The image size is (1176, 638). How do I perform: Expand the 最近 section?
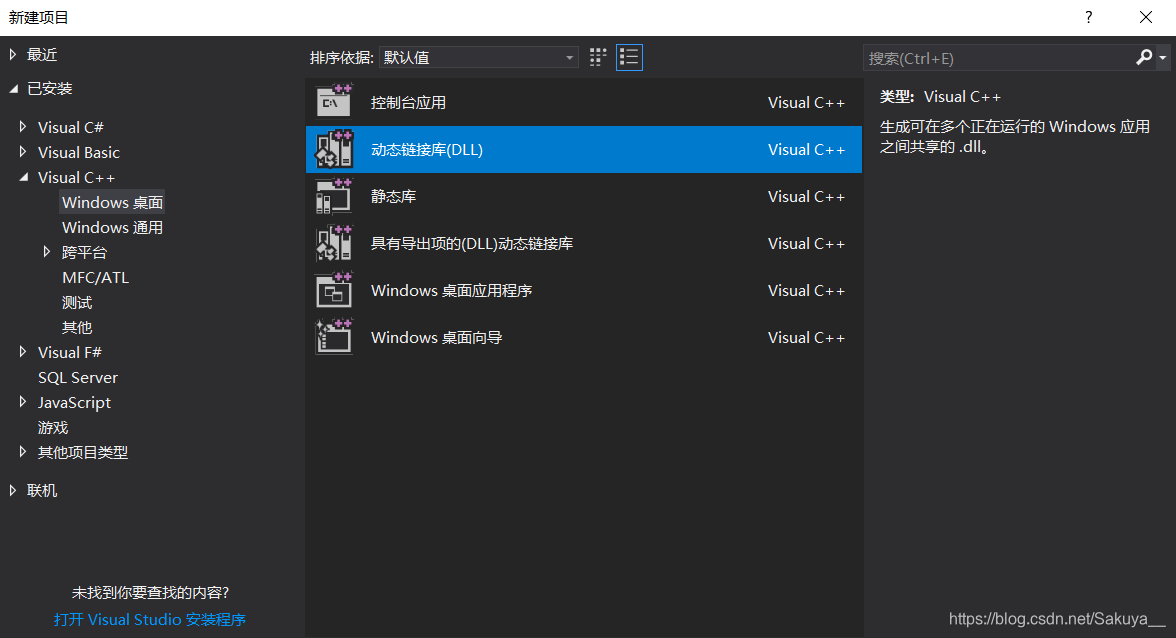click(13, 55)
